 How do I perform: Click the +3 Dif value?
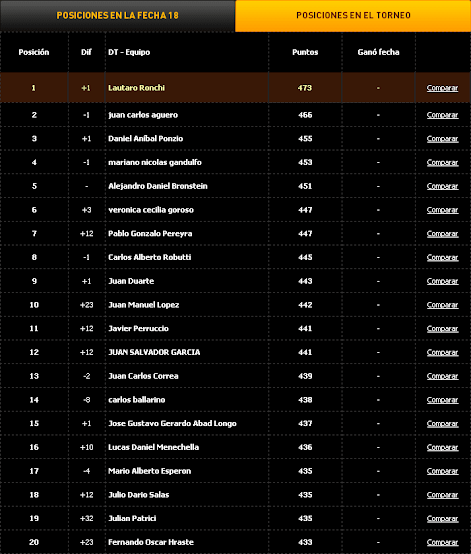[87, 210]
